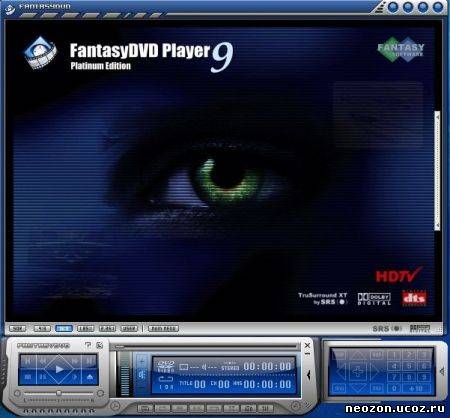Select the 4:3 aspect ratio button
This screenshot has width=450, height=418.
[x=42, y=329]
